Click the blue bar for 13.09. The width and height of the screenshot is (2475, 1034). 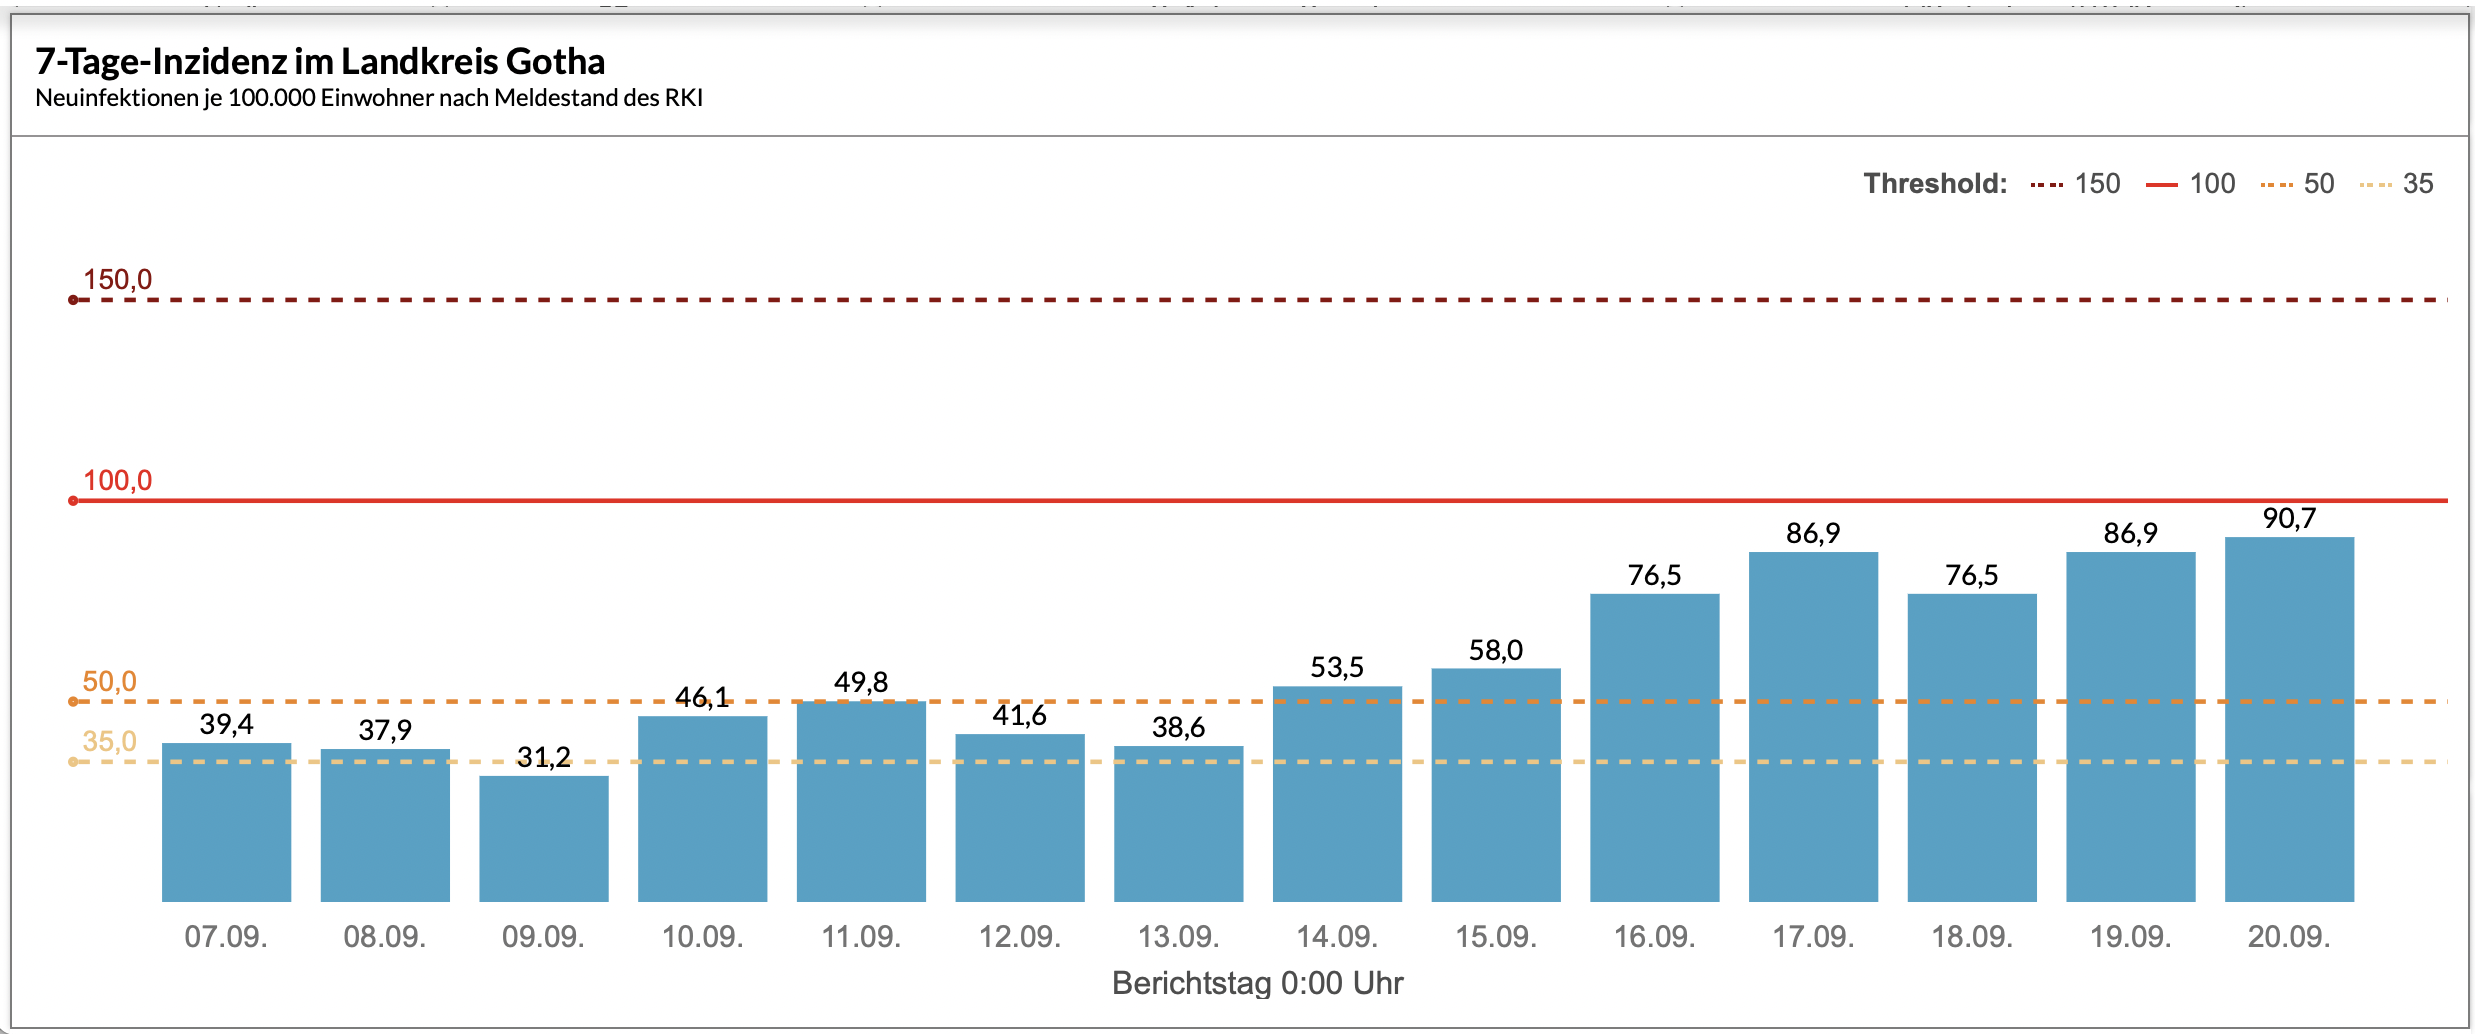(x=1179, y=824)
